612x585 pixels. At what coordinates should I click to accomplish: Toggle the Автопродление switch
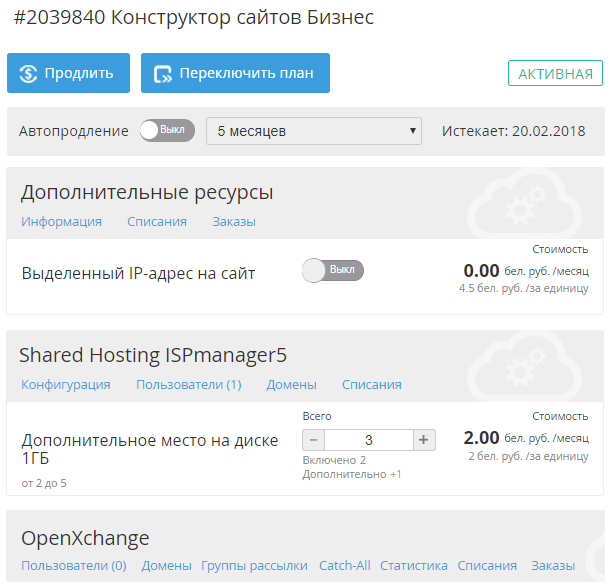pyautogui.click(x=167, y=130)
